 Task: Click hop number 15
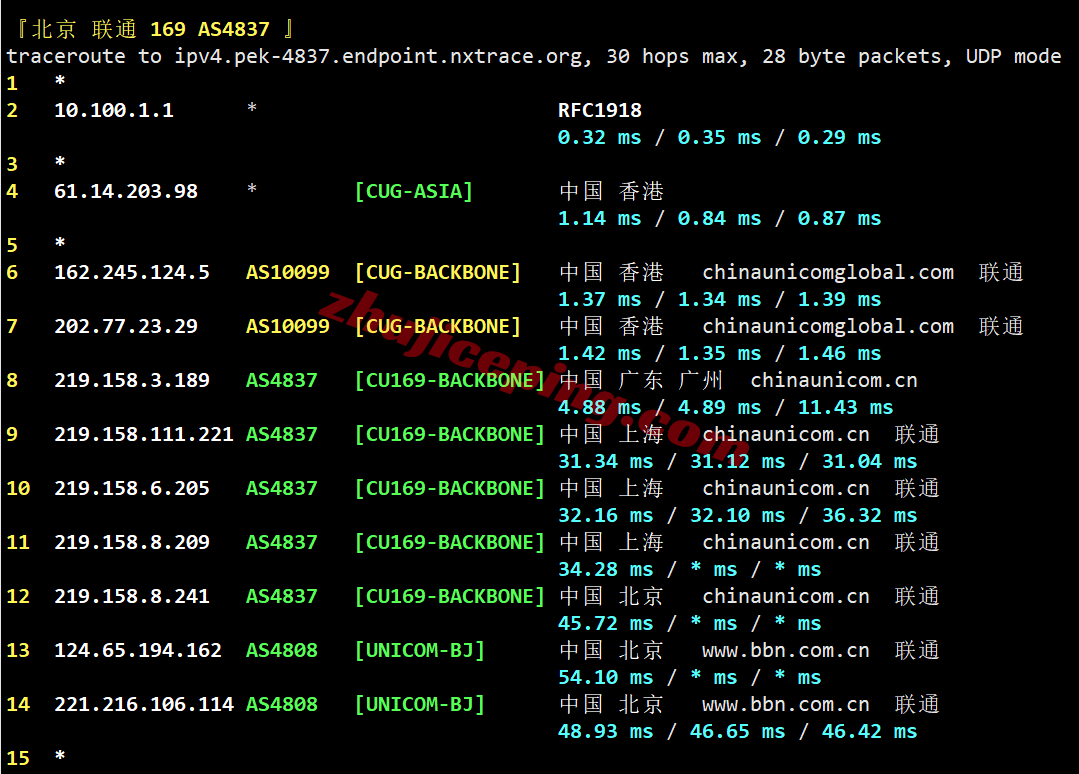click(x=18, y=758)
